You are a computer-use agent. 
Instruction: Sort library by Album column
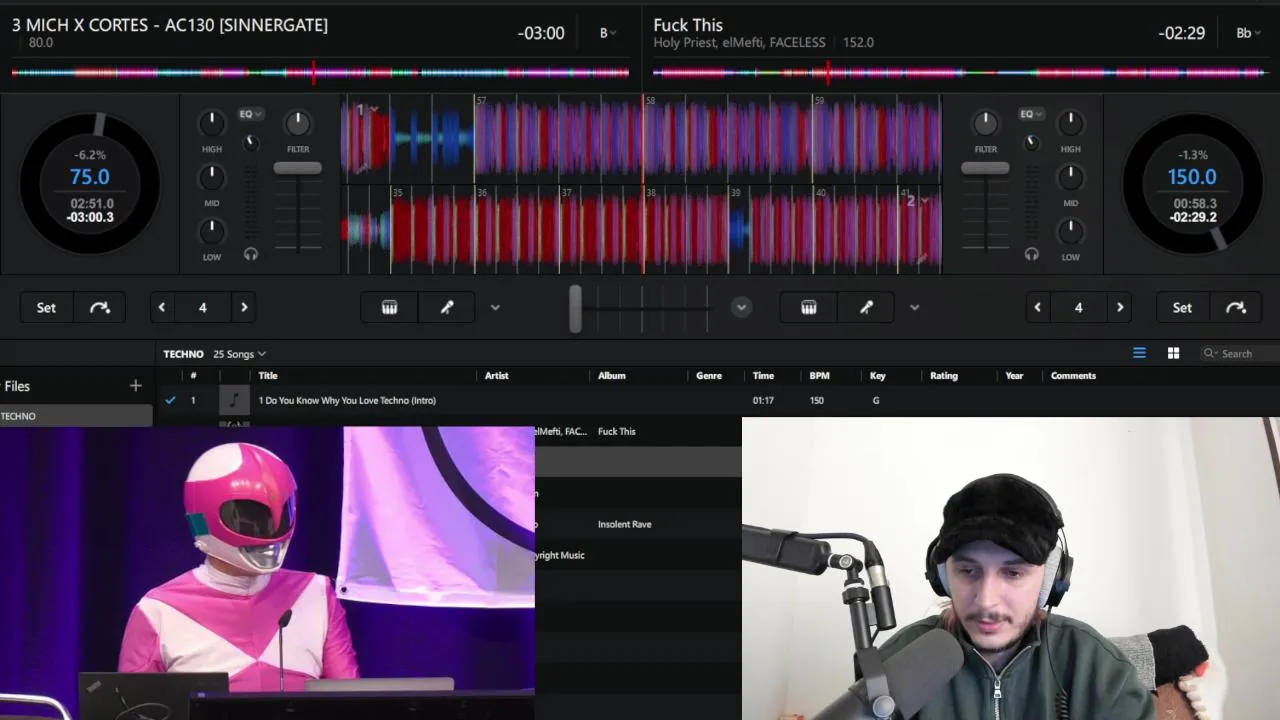pos(612,376)
